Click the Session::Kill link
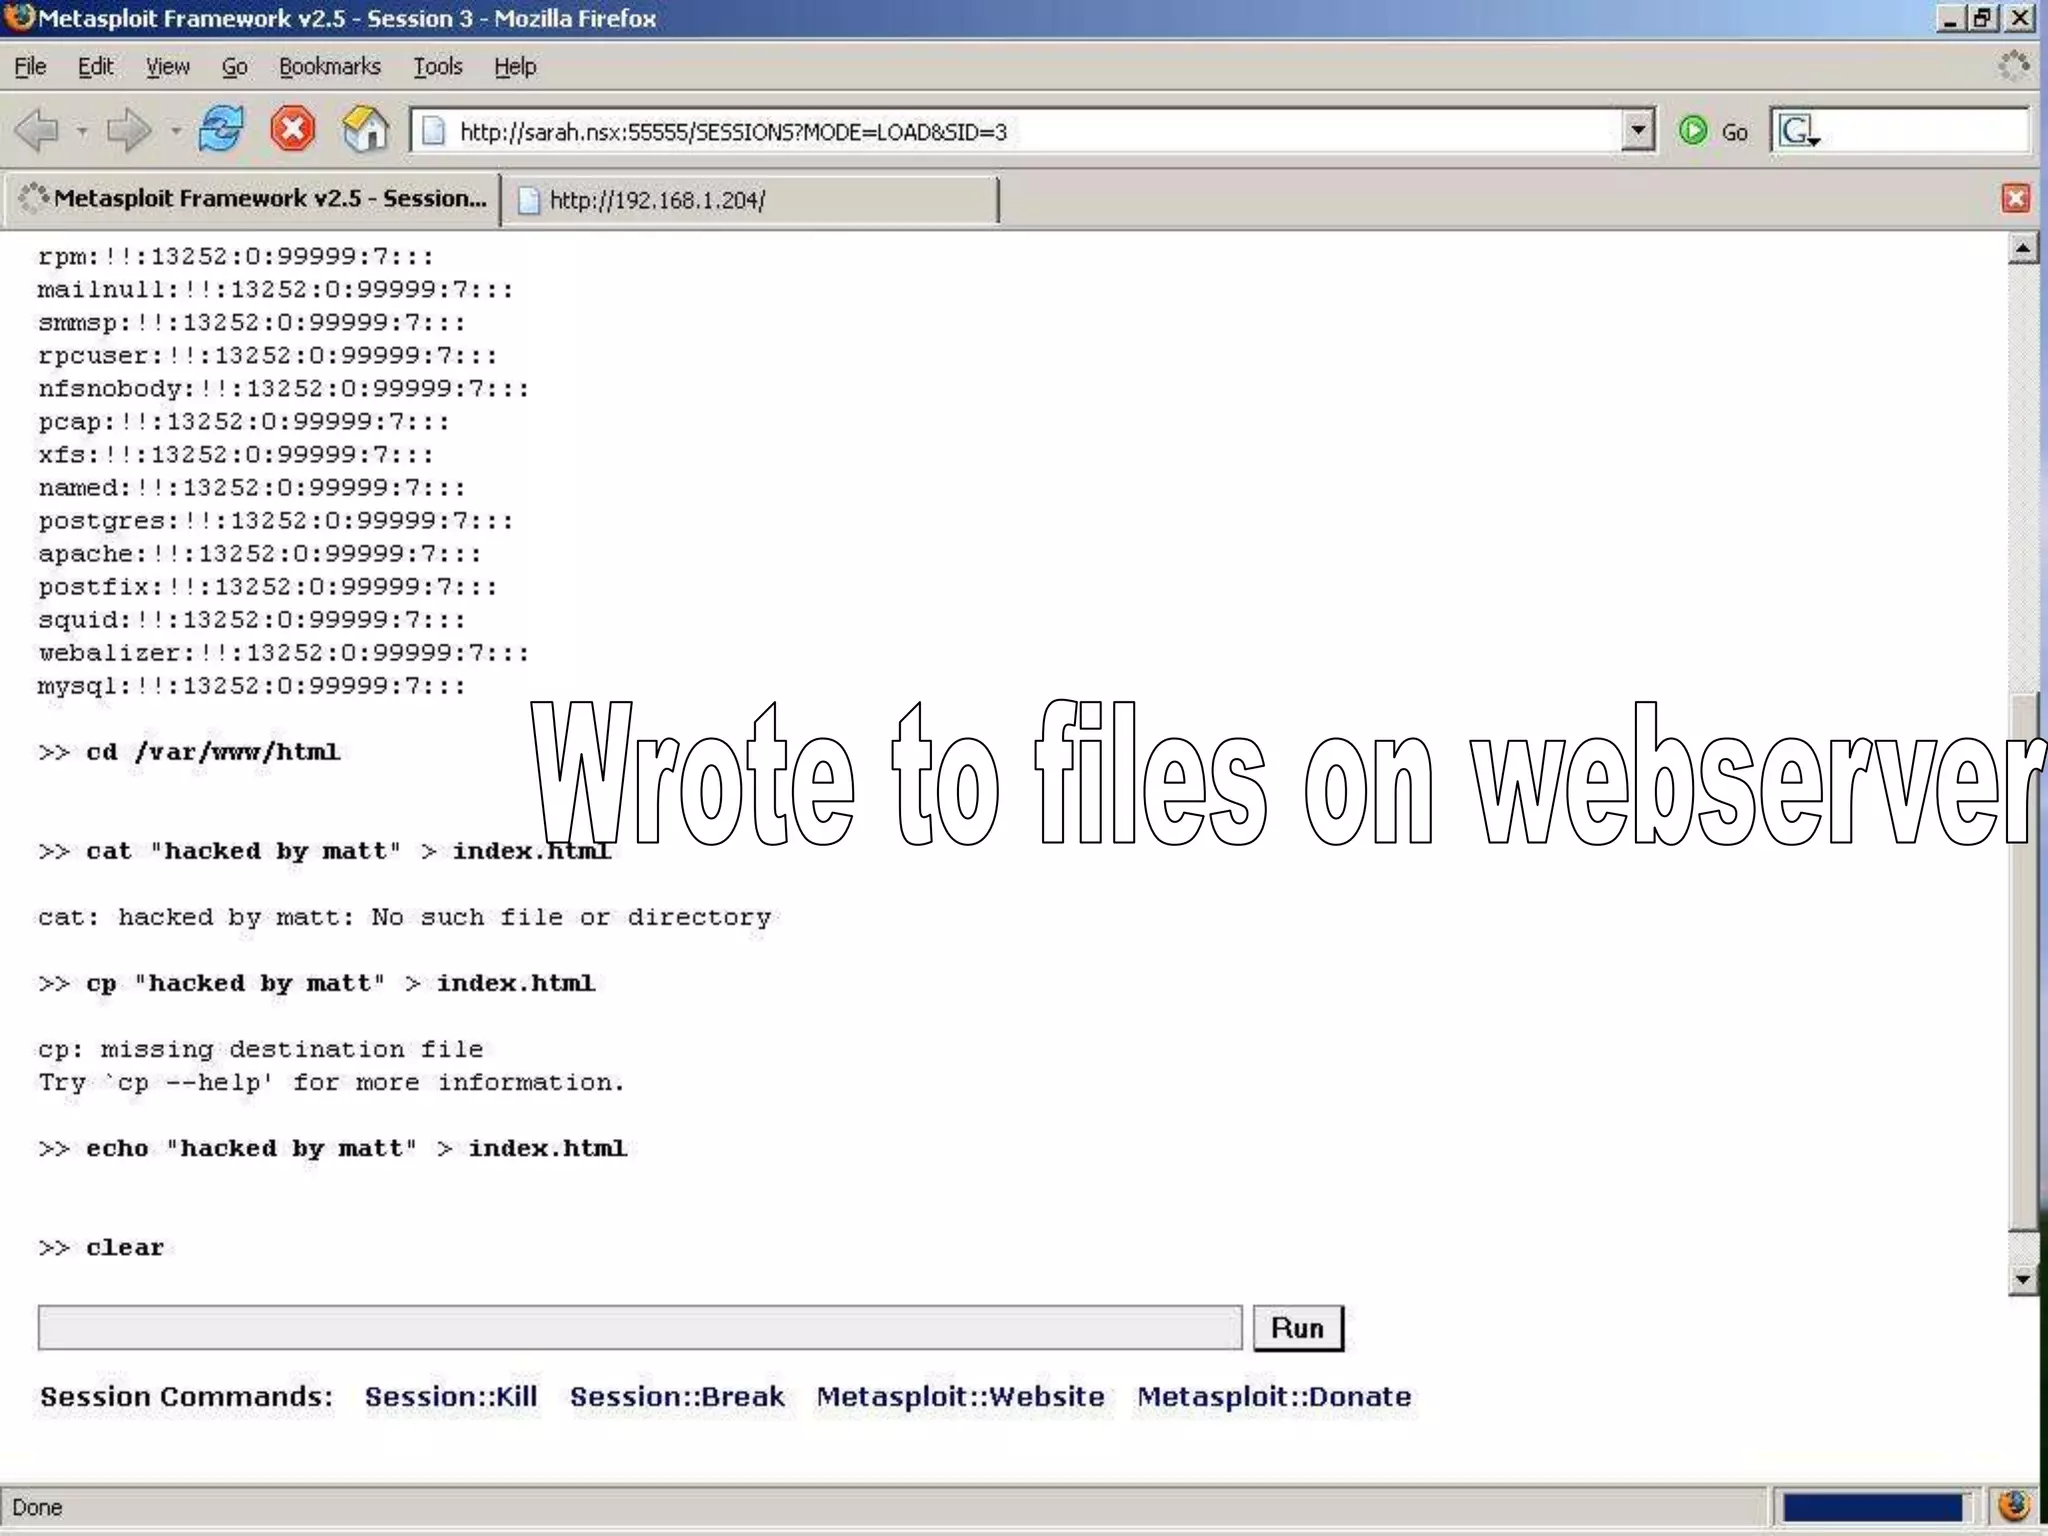The height and width of the screenshot is (1536, 2048). point(450,1396)
